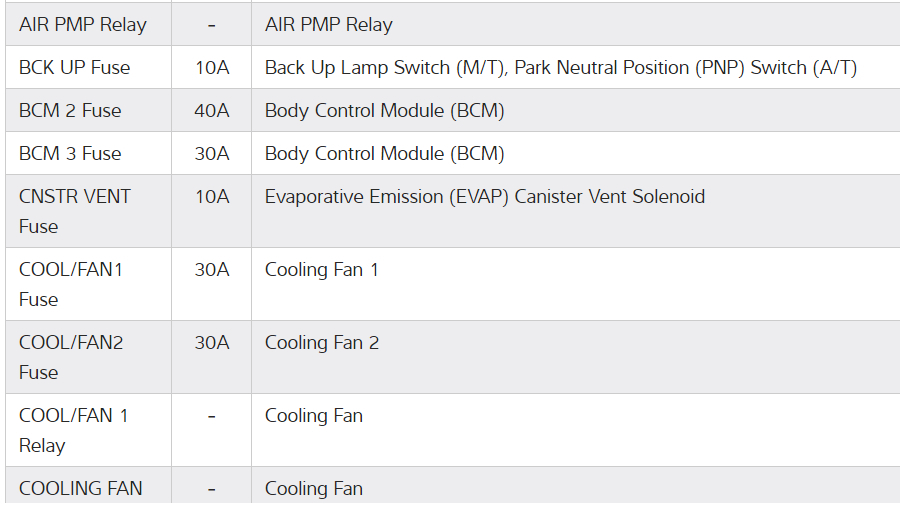
Task: Select the 10A rating for CNSTR VENT Fuse
Action: pos(211,197)
